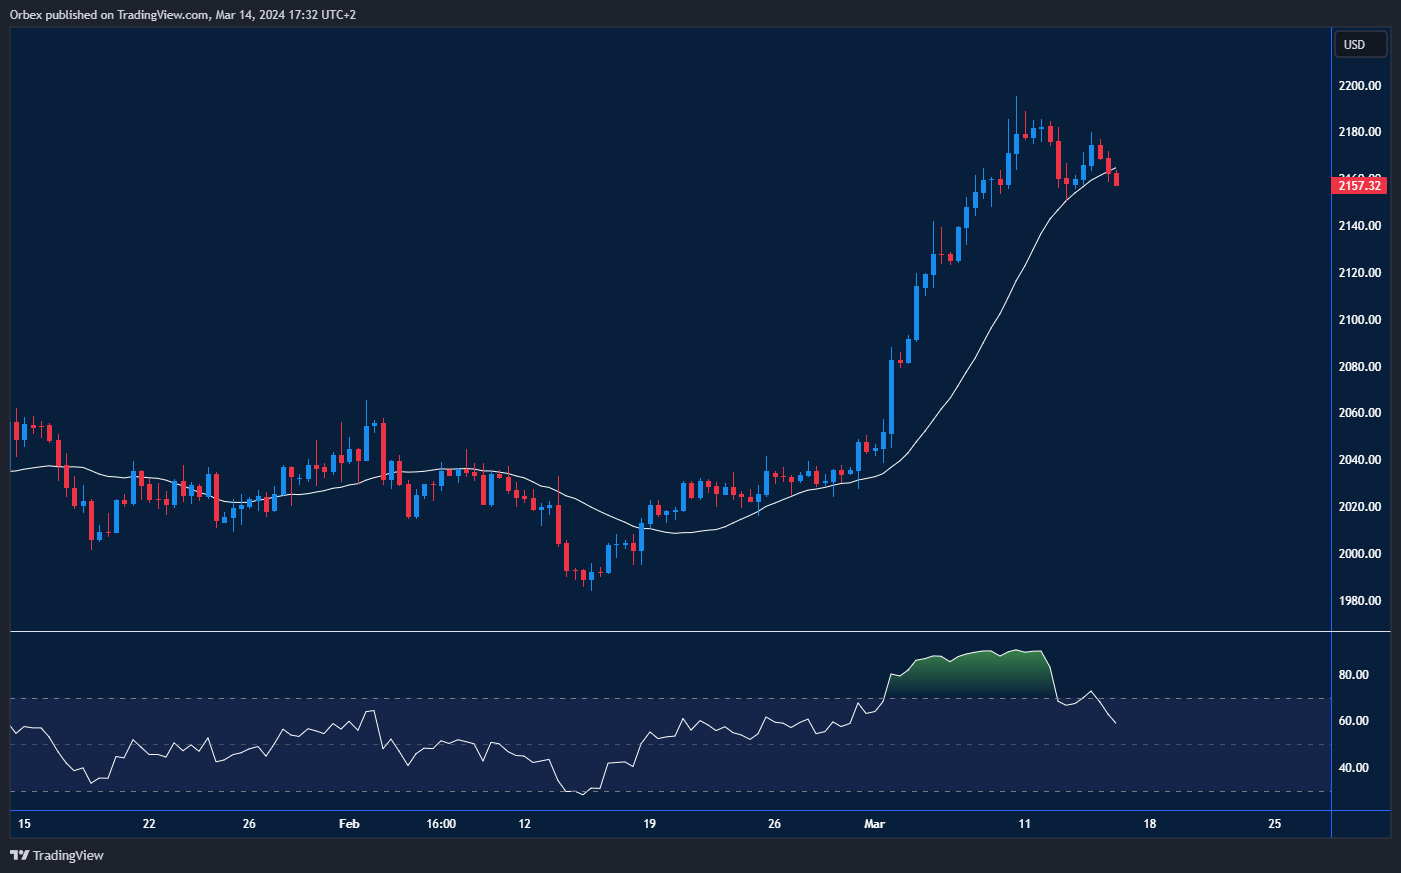
Task: Click the TradingView logo icon
Action: pos(19,855)
